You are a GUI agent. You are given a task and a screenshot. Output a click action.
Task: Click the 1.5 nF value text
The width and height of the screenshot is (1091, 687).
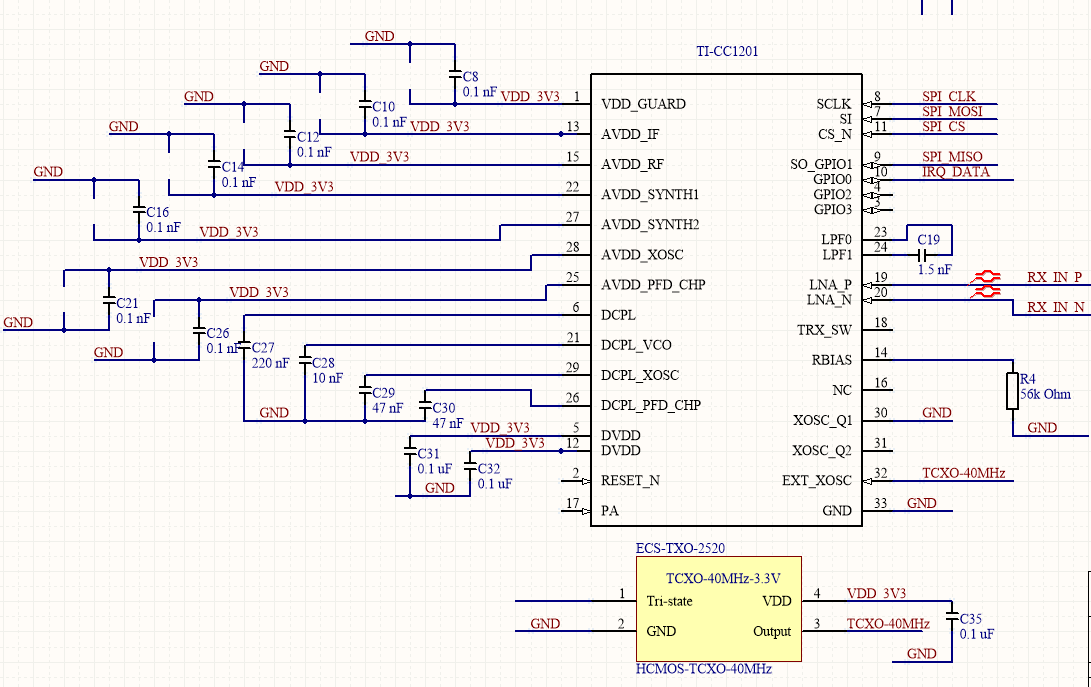coord(934,269)
